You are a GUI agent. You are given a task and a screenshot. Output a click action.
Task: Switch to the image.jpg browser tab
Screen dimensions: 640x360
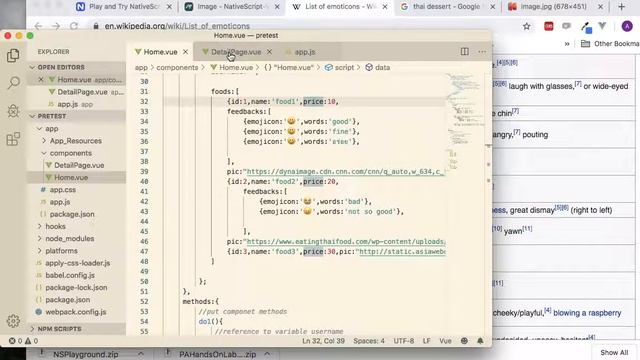554,7
